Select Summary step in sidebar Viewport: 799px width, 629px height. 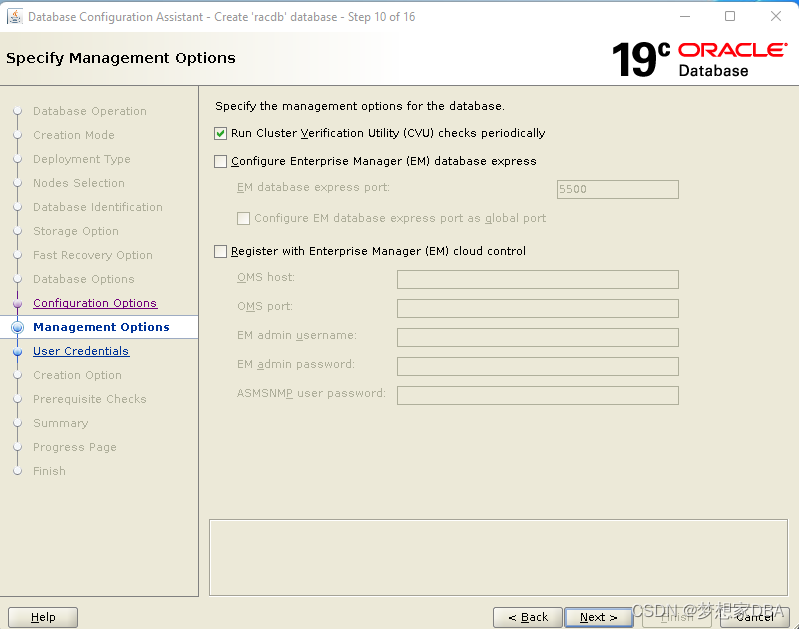tap(60, 423)
